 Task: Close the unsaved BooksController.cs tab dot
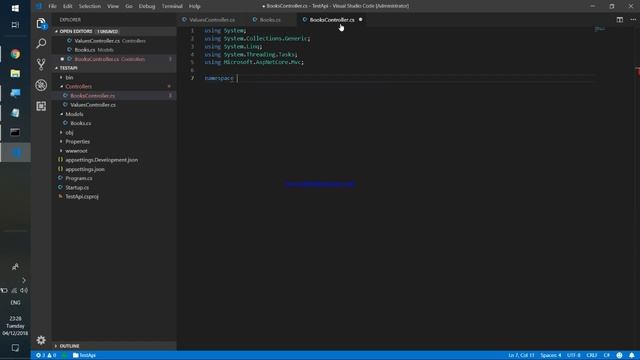360,20
